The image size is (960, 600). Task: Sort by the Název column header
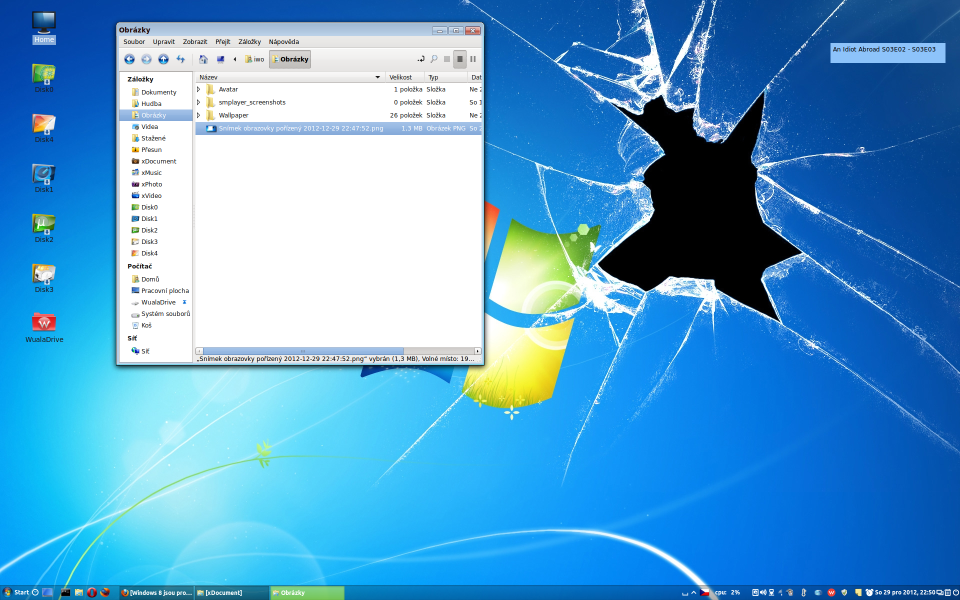(290, 77)
